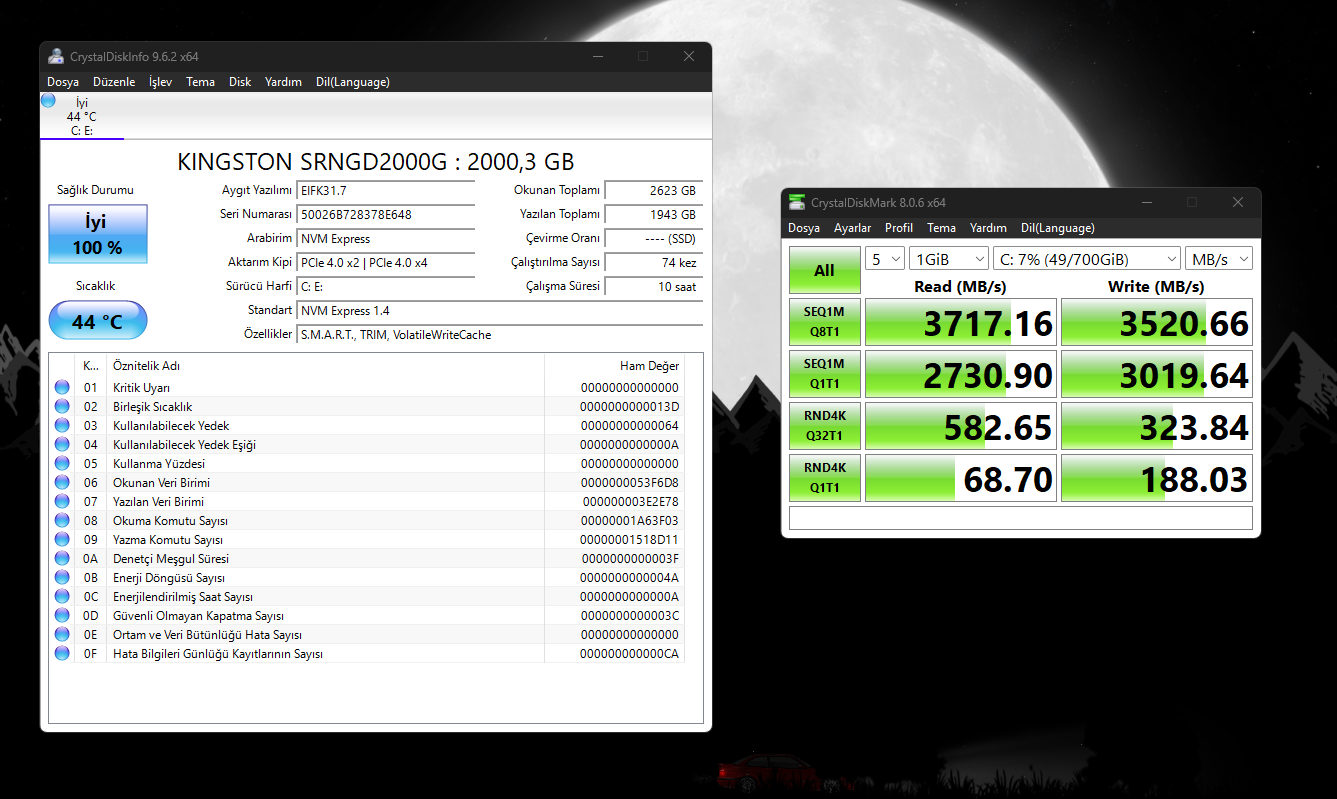Start the RND4K Q32T1 test
Screen dimensions: 1337x799
[x=824, y=426]
